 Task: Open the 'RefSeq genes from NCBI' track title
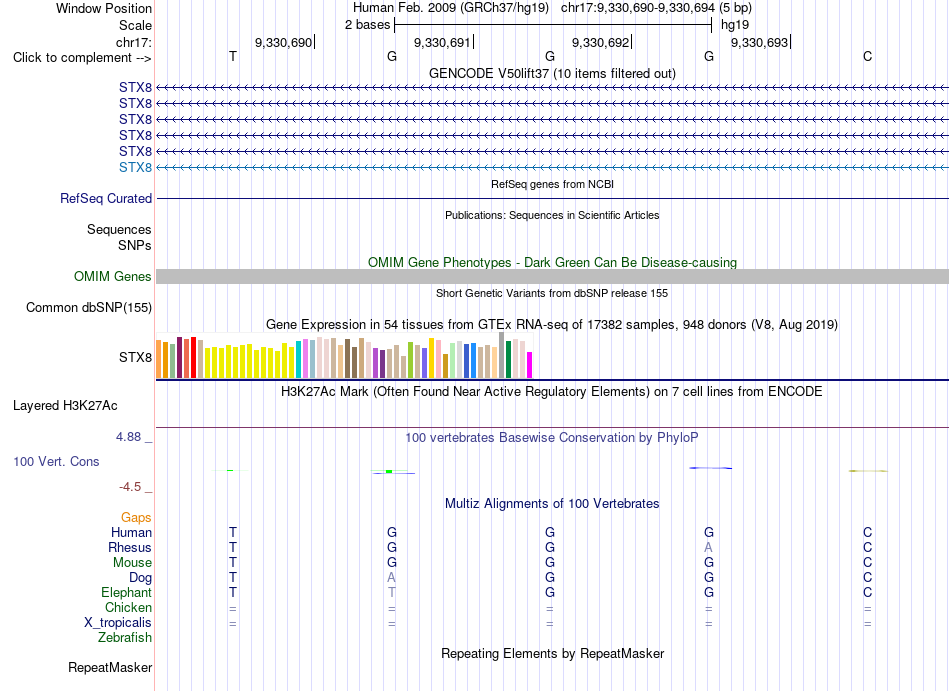coord(552,184)
